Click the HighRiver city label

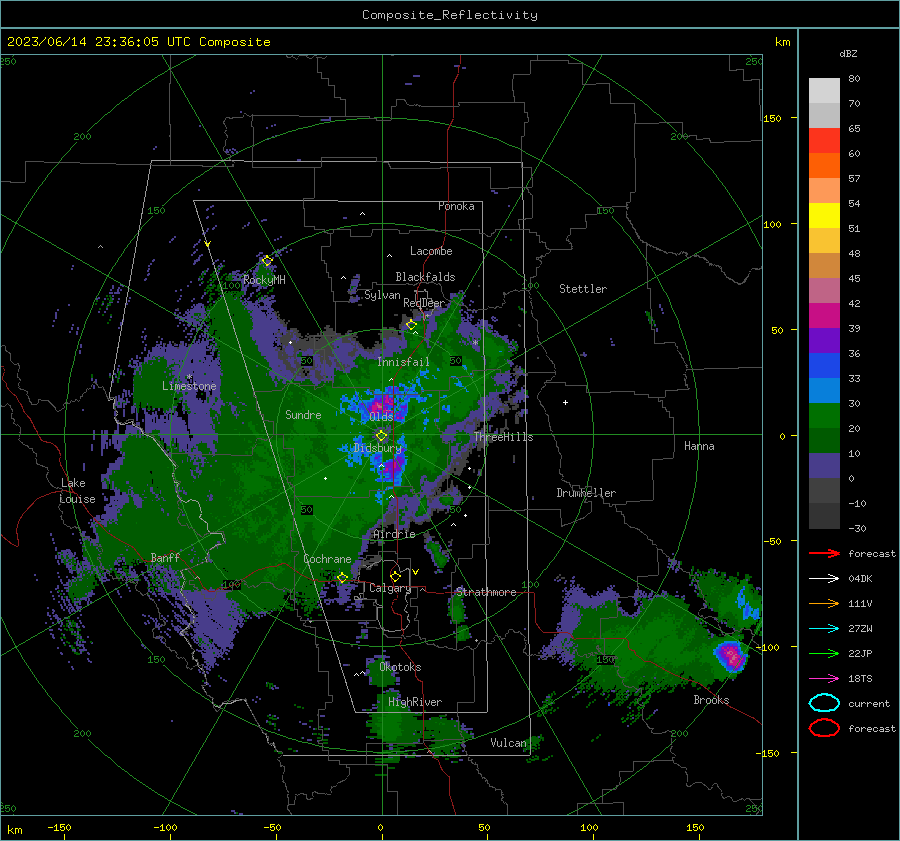(x=415, y=702)
